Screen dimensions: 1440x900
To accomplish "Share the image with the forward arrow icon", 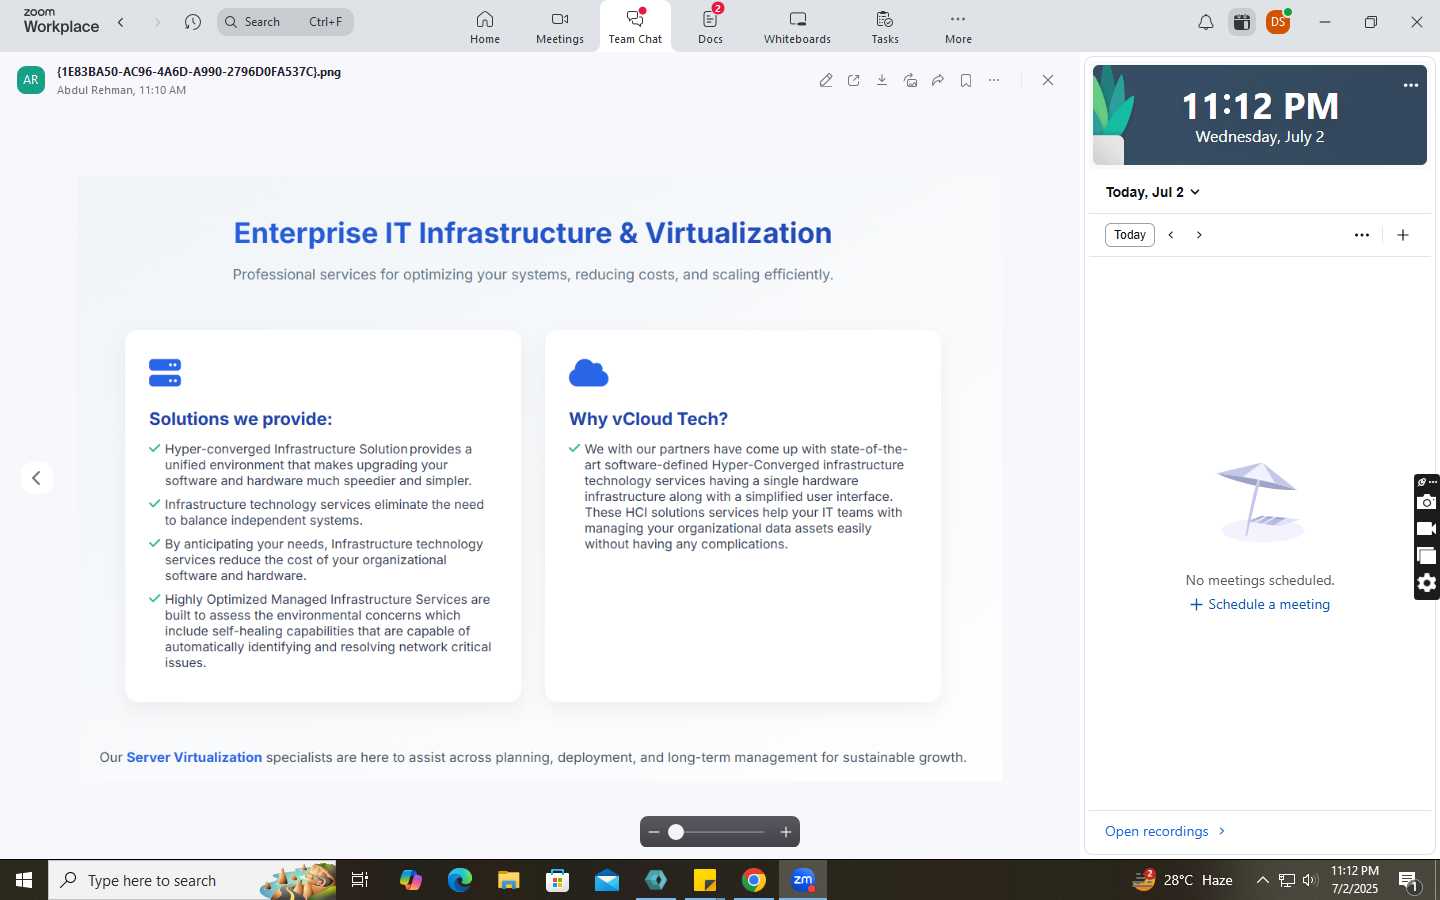I will (x=938, y=80).
